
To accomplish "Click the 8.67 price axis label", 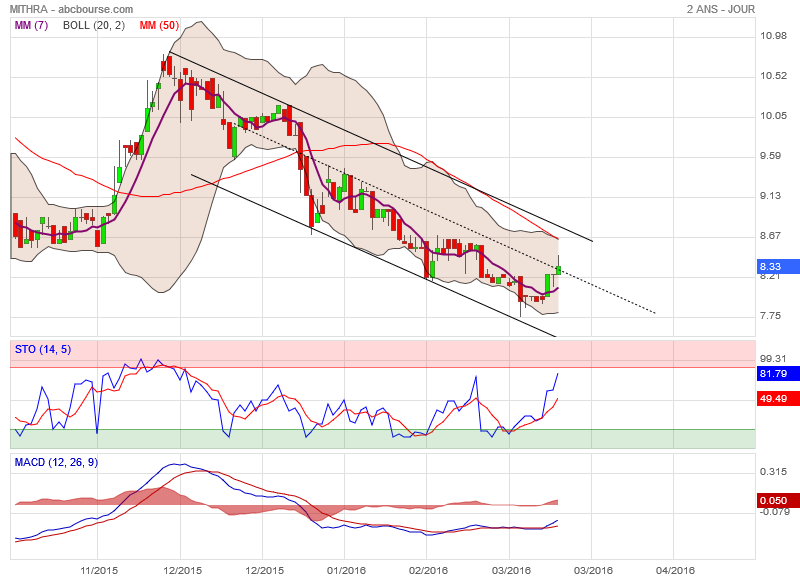I will [770, 235].
